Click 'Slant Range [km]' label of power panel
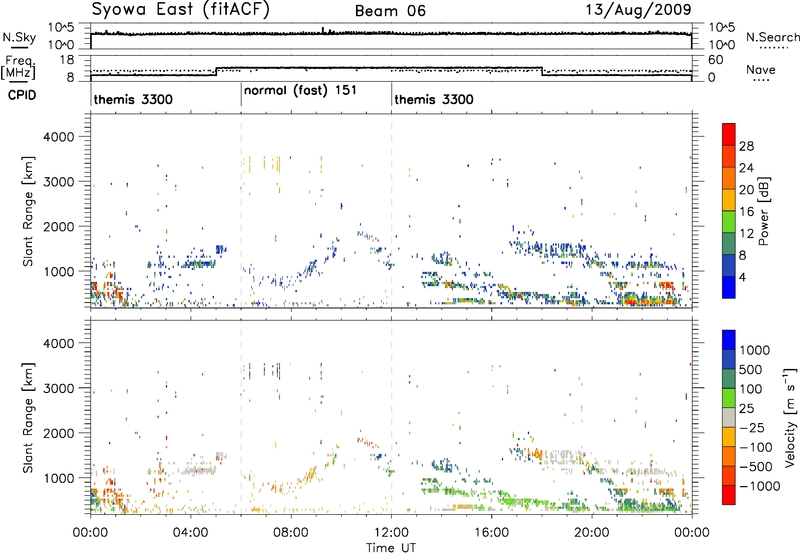800x554 pixels. click(28, 211)
